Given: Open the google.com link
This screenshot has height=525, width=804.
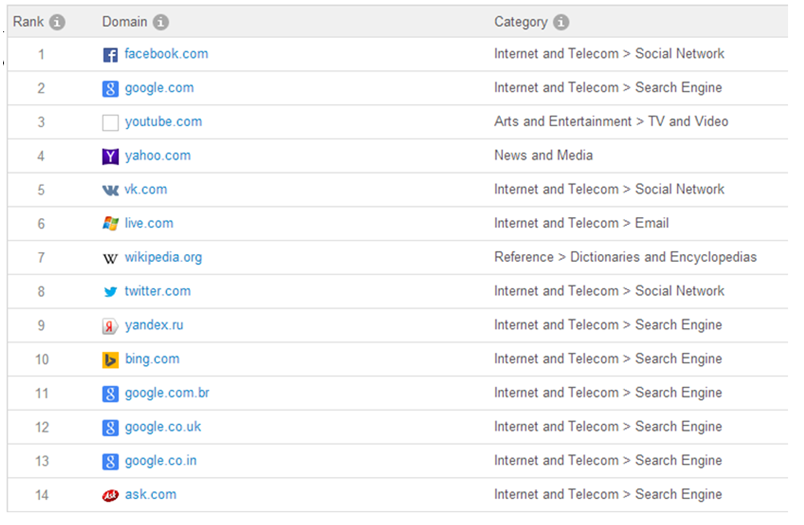Looking at the screenshot, I should [159, 88].
